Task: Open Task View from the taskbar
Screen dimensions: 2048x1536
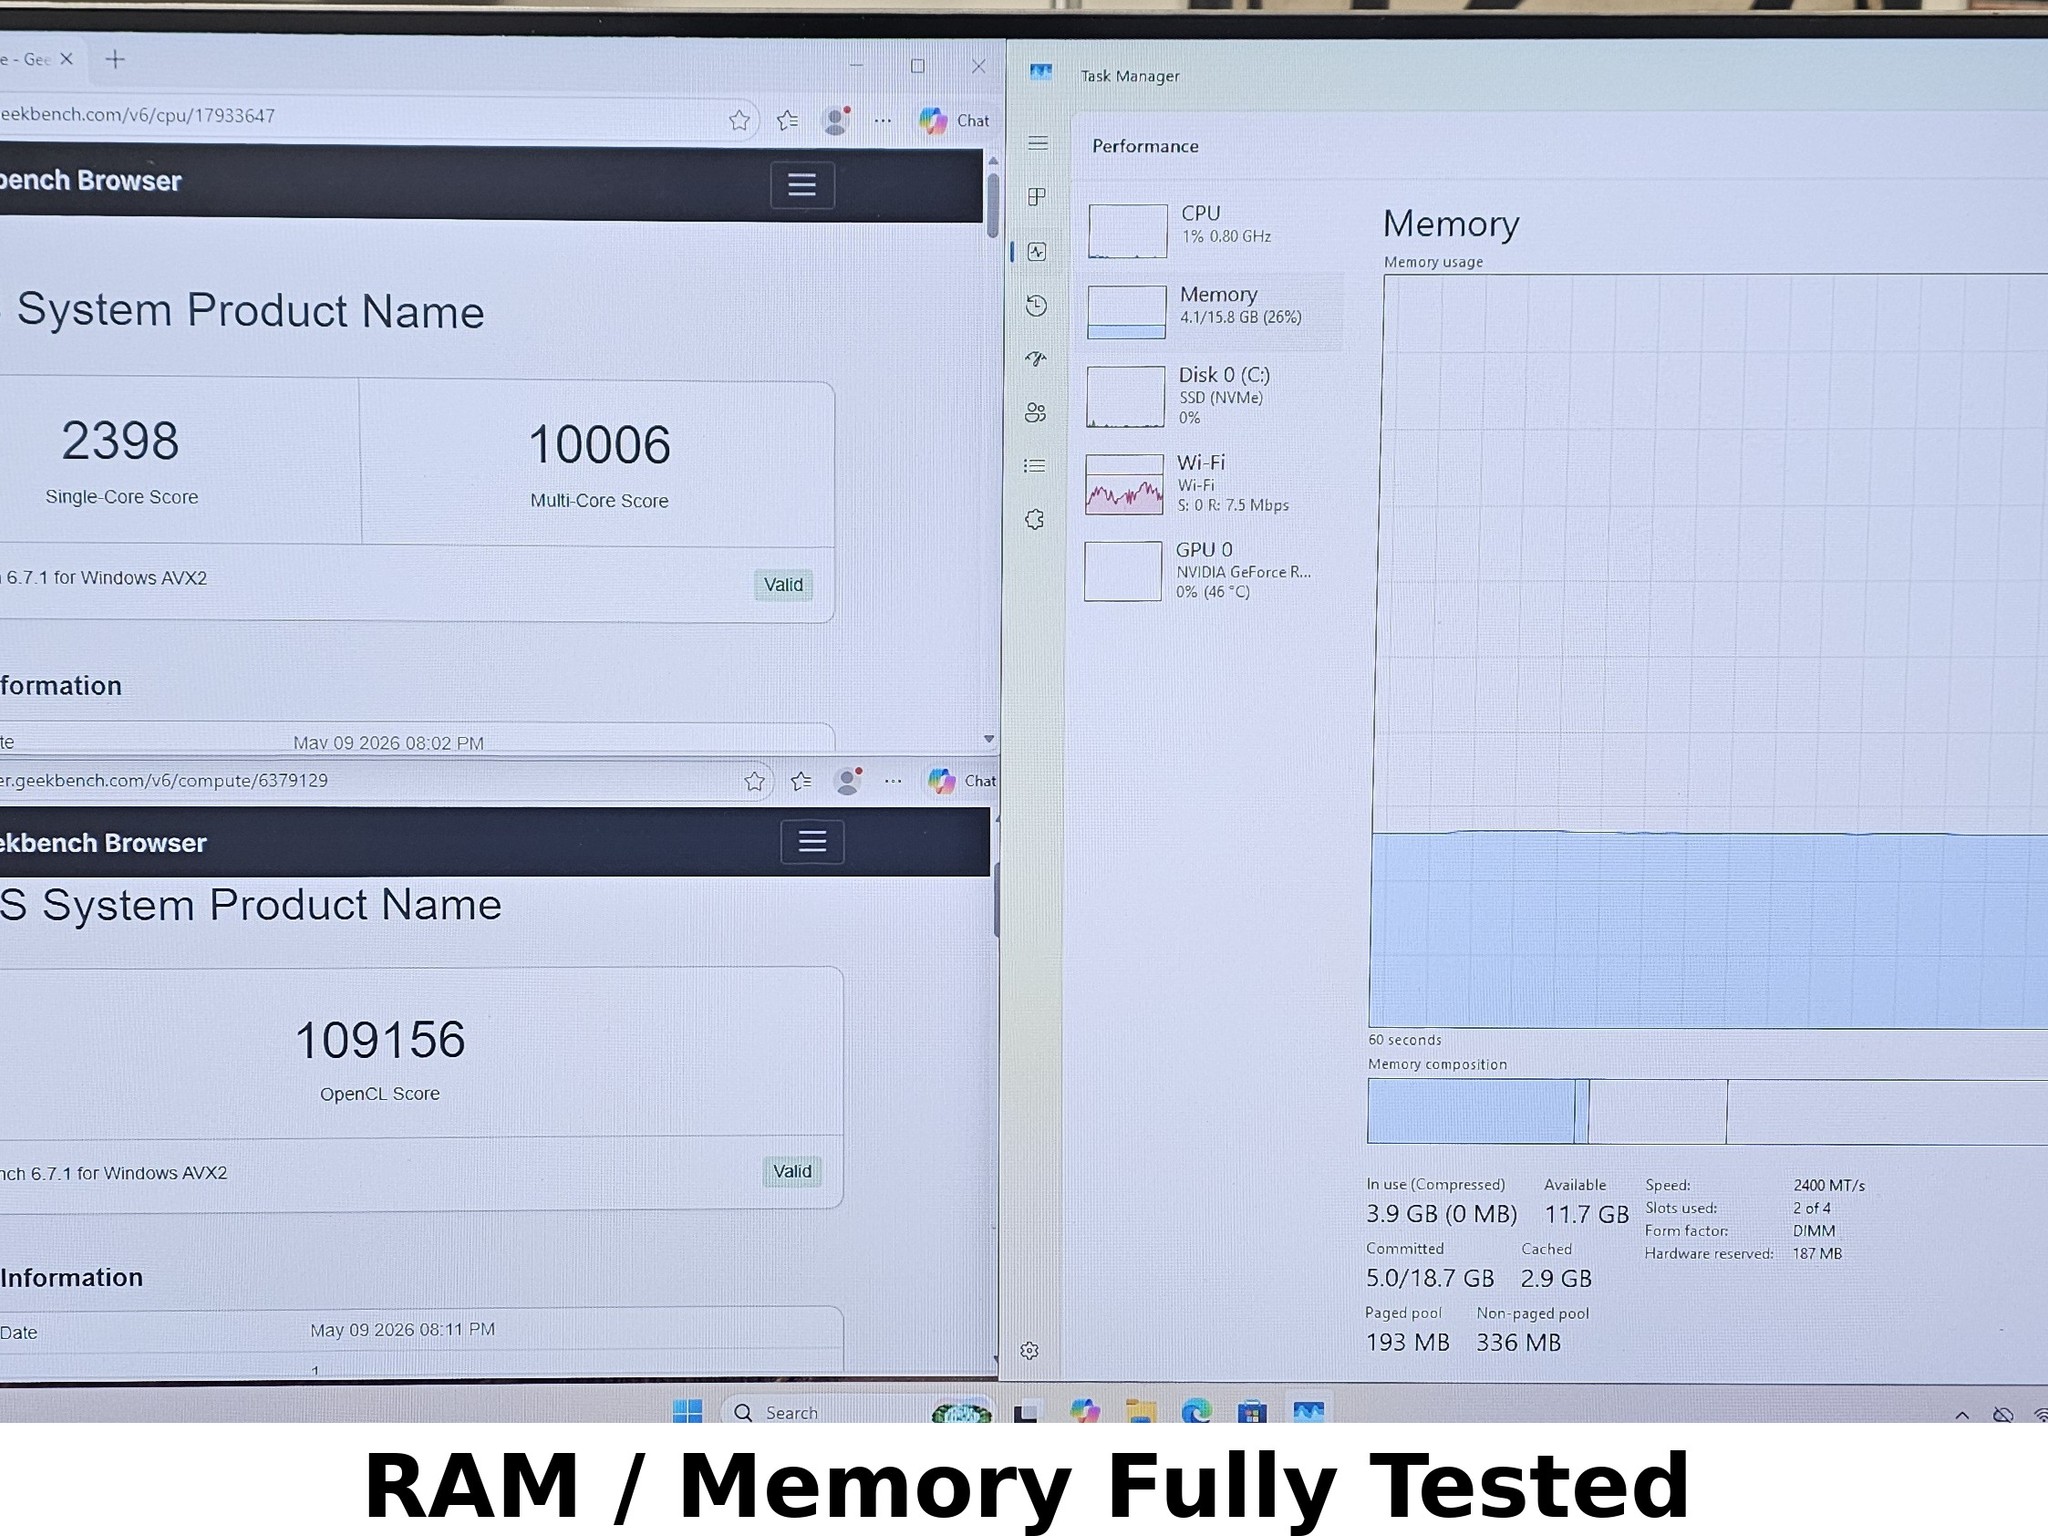Action: [1026, 1412]
